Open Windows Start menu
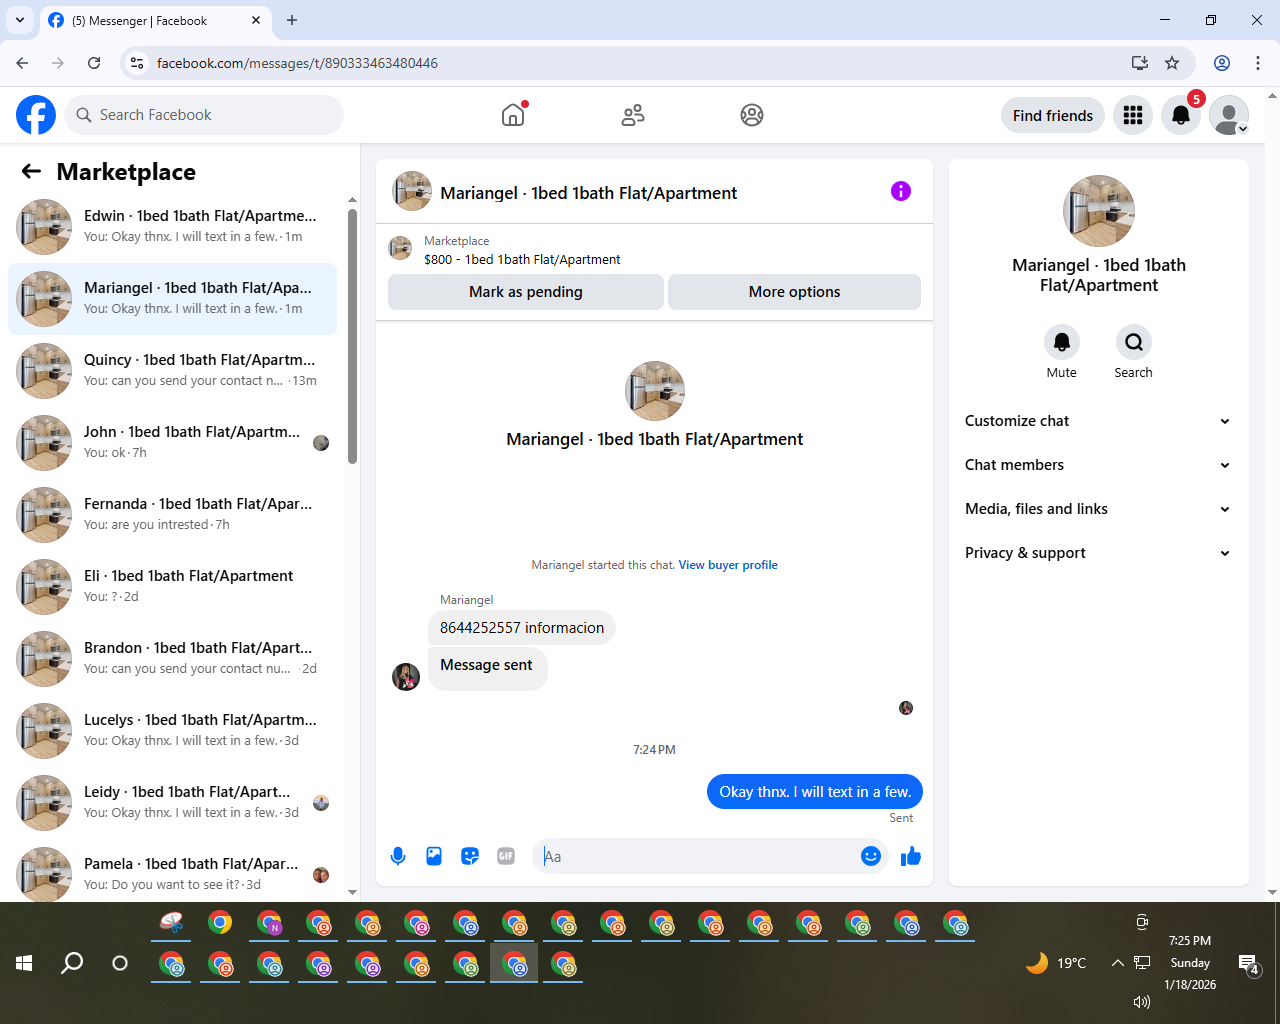The image size is (1280, 1024). point(24,963)
